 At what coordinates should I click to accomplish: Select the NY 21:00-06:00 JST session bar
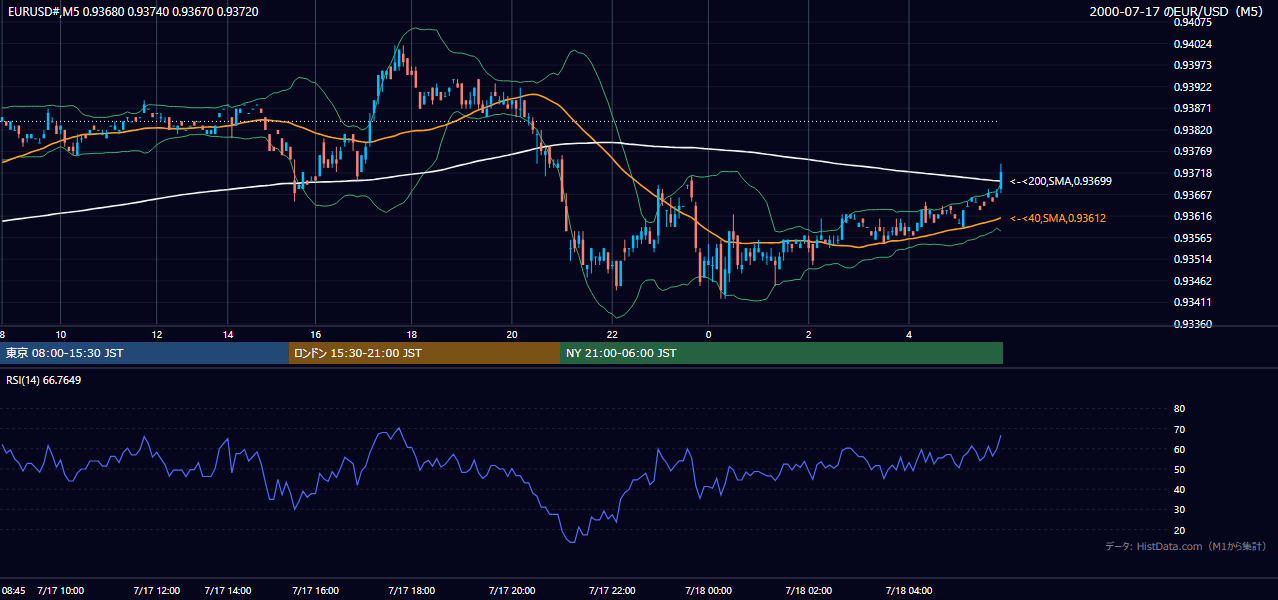(781, 353)
